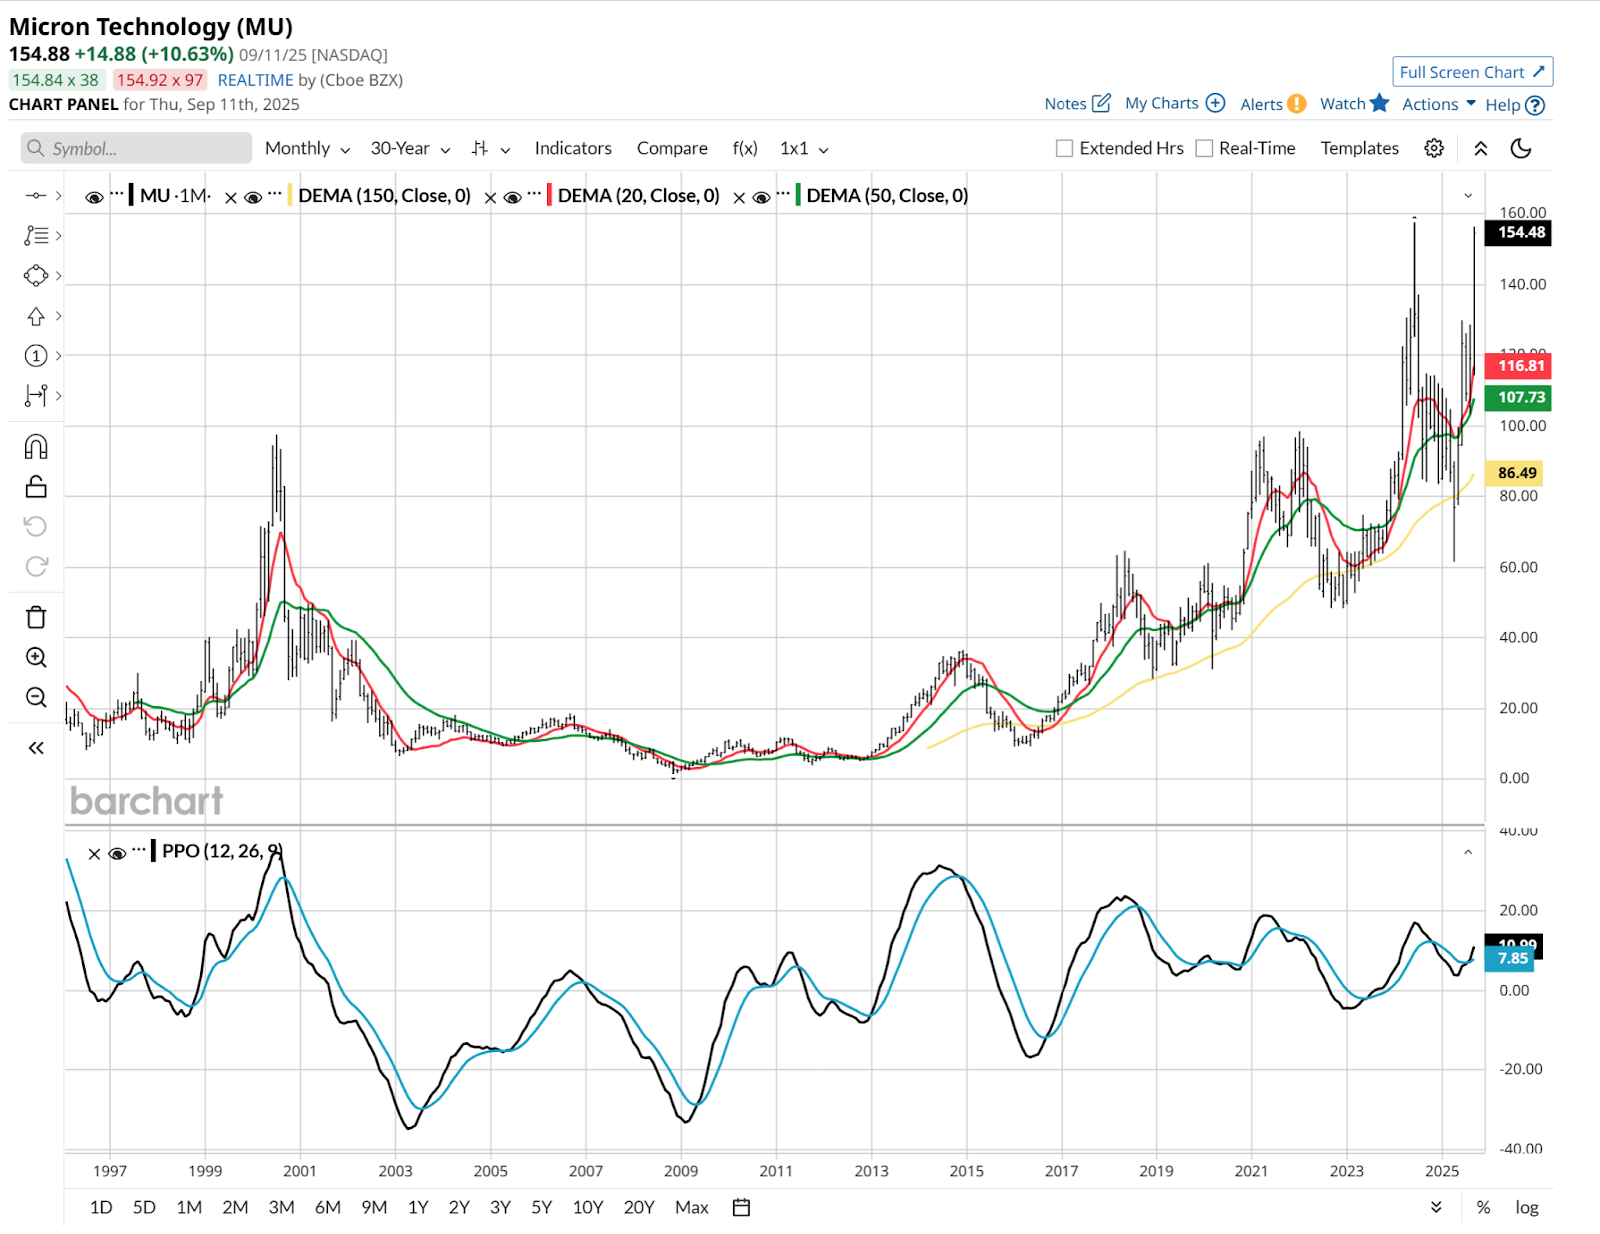Hide the DEMA 50 line
1600x1234 pixels.
(761, 197)
